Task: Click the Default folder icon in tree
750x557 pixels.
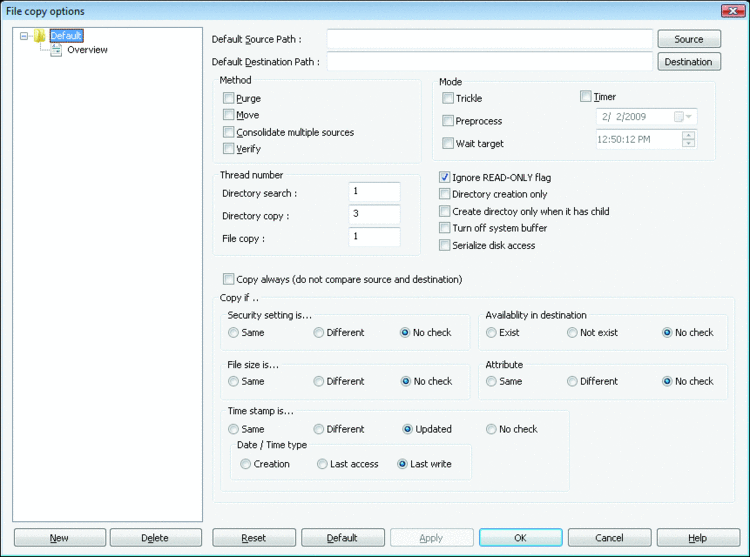Action: pyautogui.click(x=40, y=36)
